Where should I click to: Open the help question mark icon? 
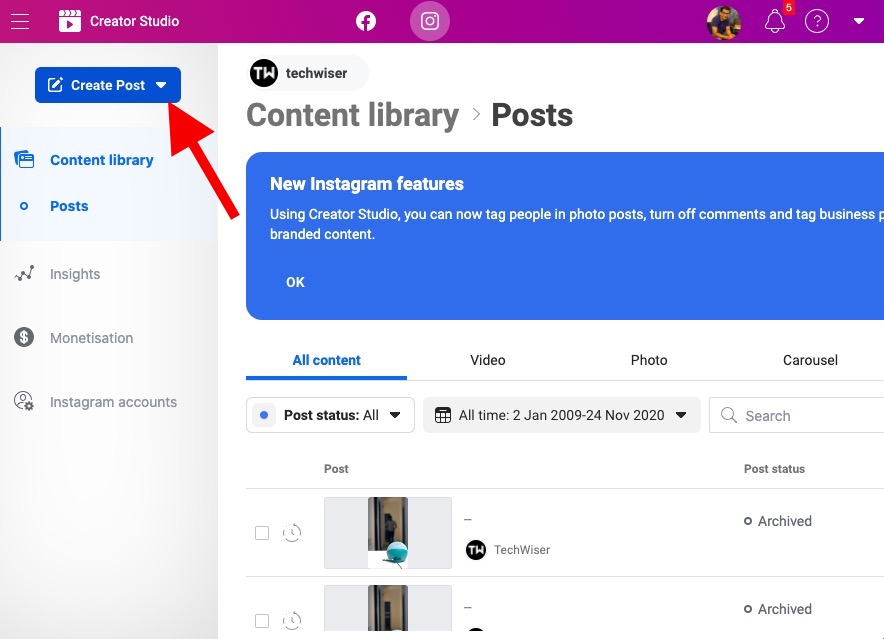pyautogui.click(x=817, y=22)
